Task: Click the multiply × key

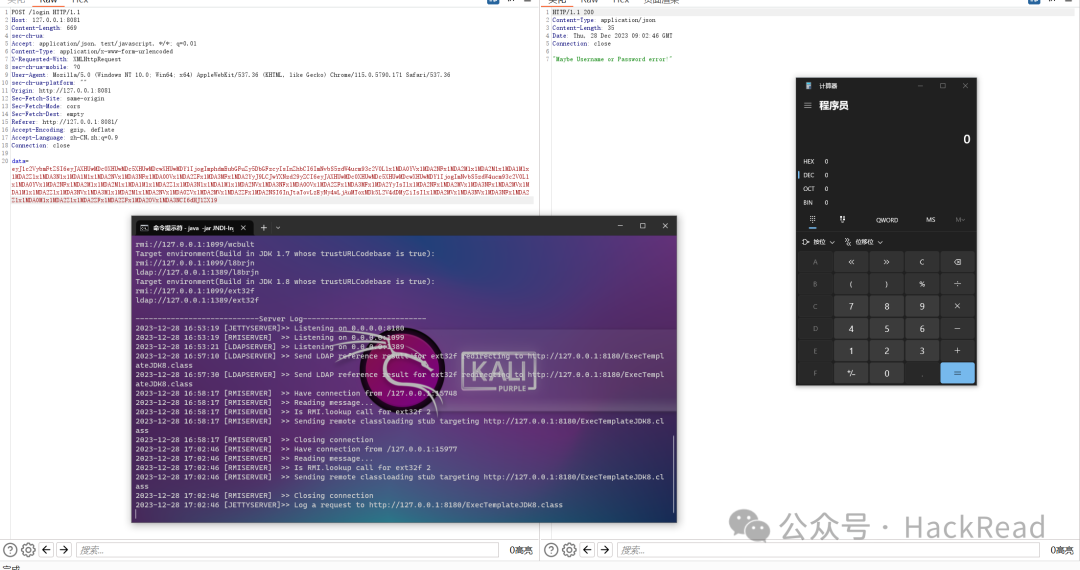Action: pyautogui.click(x=957, y=306)
